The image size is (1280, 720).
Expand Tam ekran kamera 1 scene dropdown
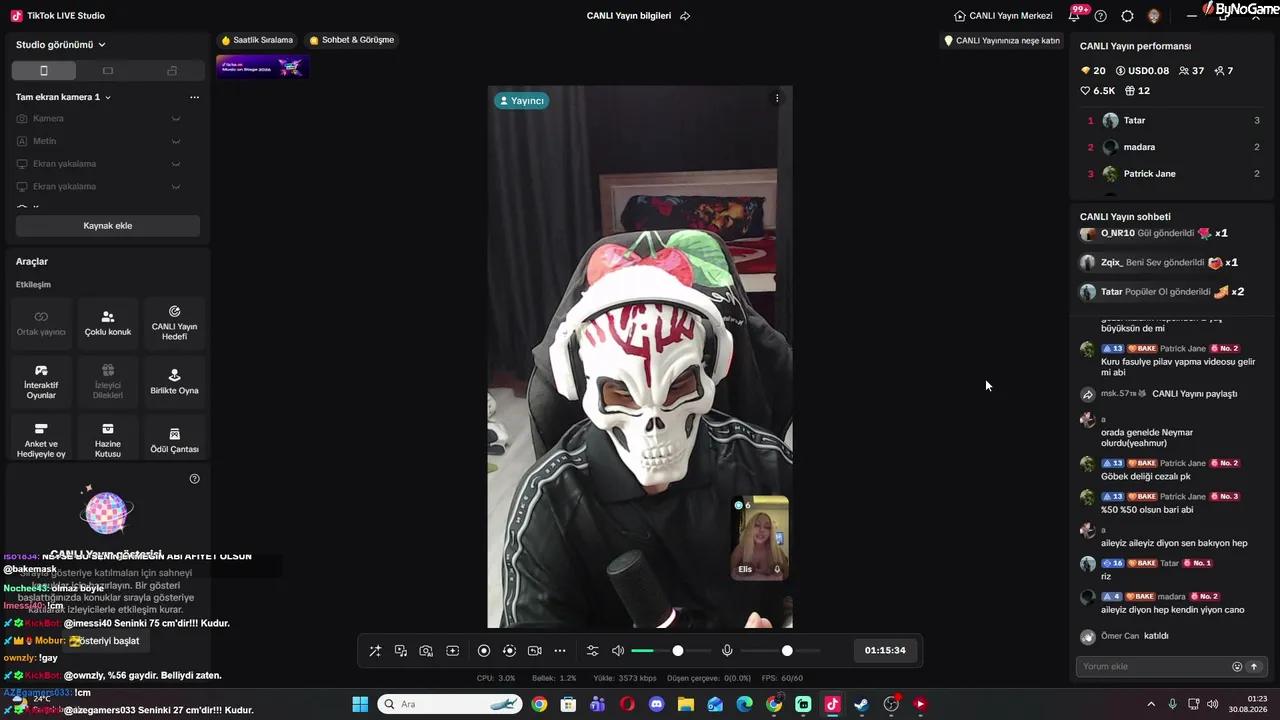tap(63, 97)
